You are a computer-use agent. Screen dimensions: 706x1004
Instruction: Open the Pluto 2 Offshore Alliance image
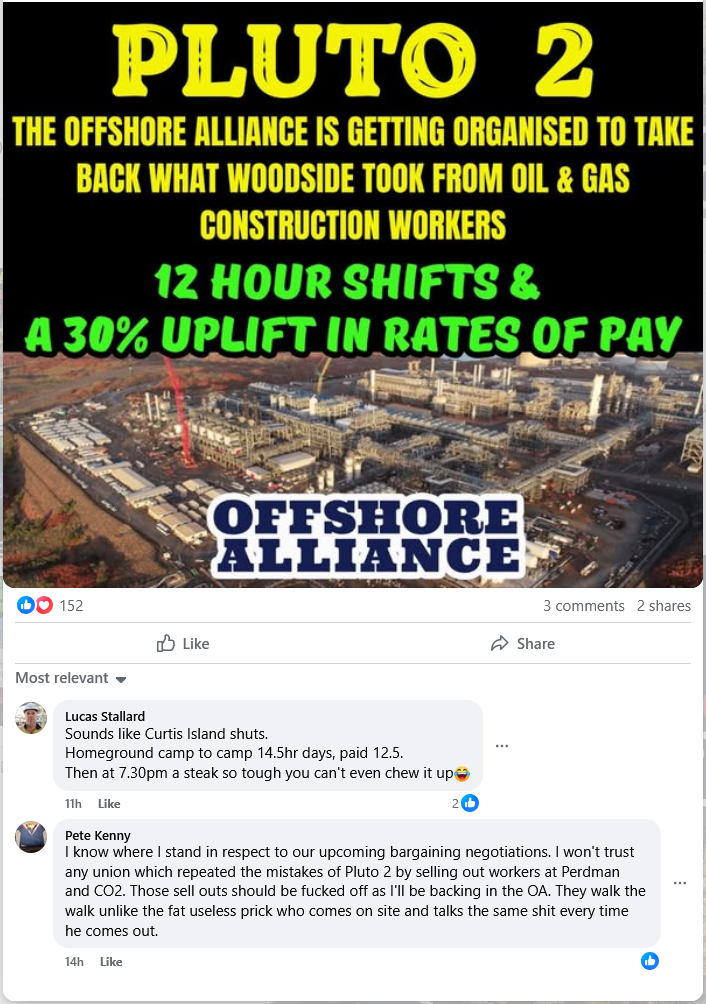click(353, 295)
